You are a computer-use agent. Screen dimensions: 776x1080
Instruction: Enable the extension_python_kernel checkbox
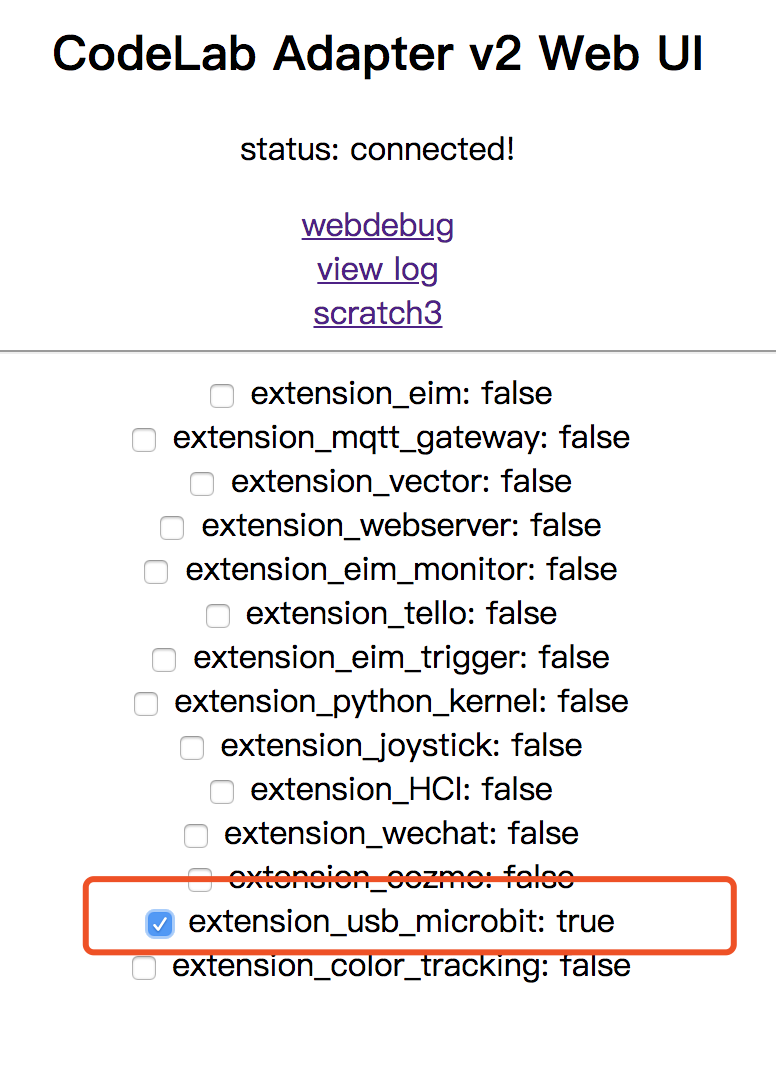(146, 704)
